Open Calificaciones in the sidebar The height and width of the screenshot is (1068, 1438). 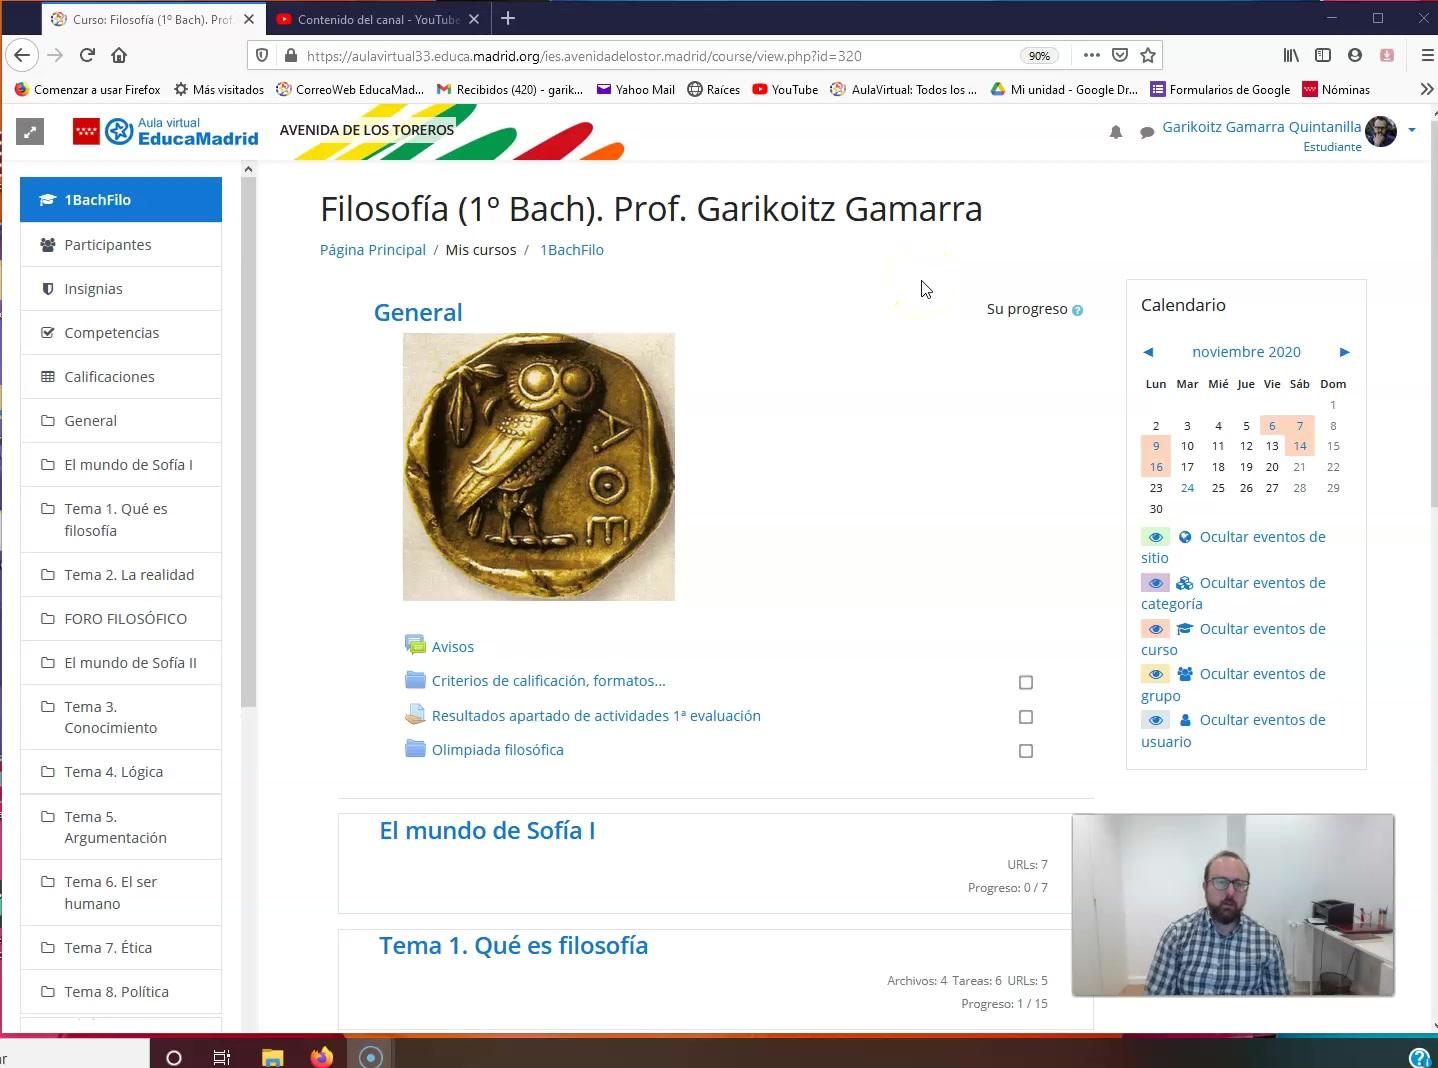click(109, 377)
